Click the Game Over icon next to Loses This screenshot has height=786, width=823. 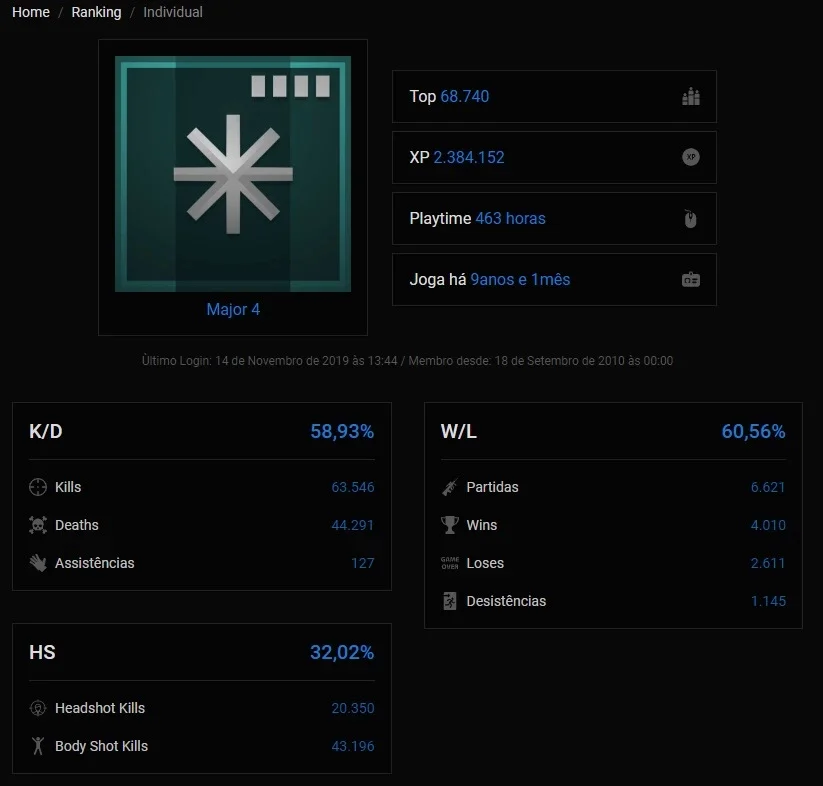click(x=450, y=563)
